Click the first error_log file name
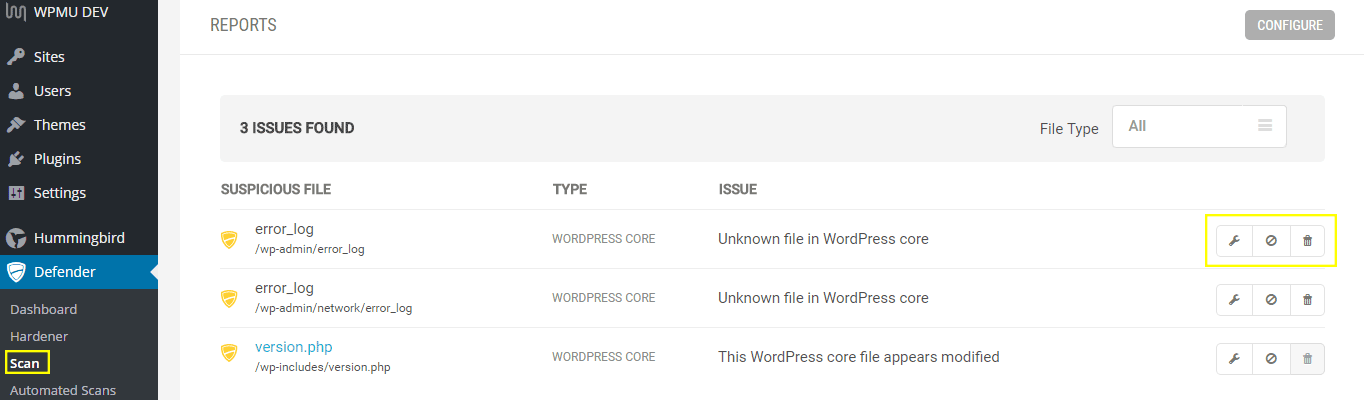 284,230
